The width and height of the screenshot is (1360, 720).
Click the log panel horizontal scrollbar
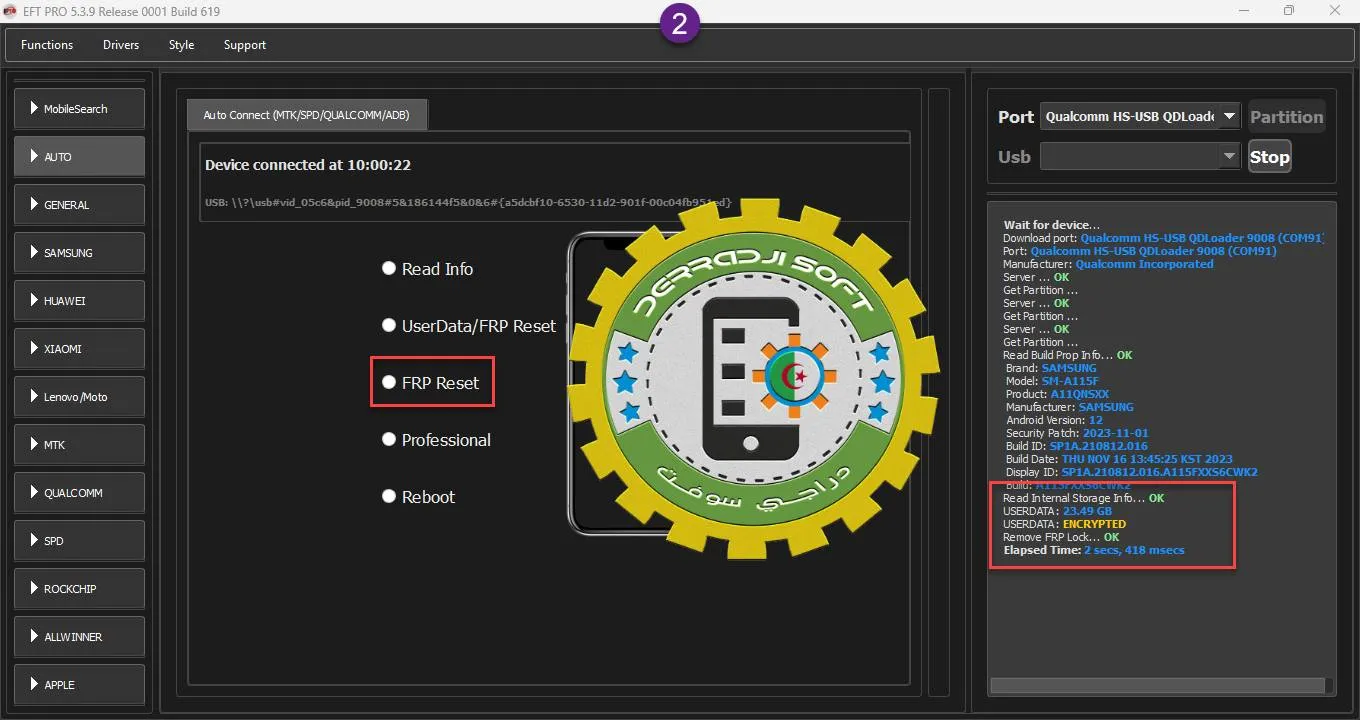pos(1157,686)
